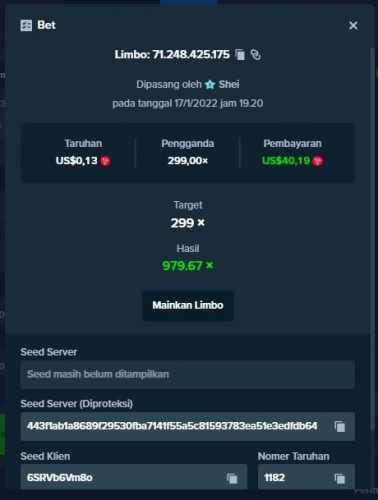This screenshot has width=378, height=500.
Task: Copy the bet share link icon
Action: click(x=255, y=55)
